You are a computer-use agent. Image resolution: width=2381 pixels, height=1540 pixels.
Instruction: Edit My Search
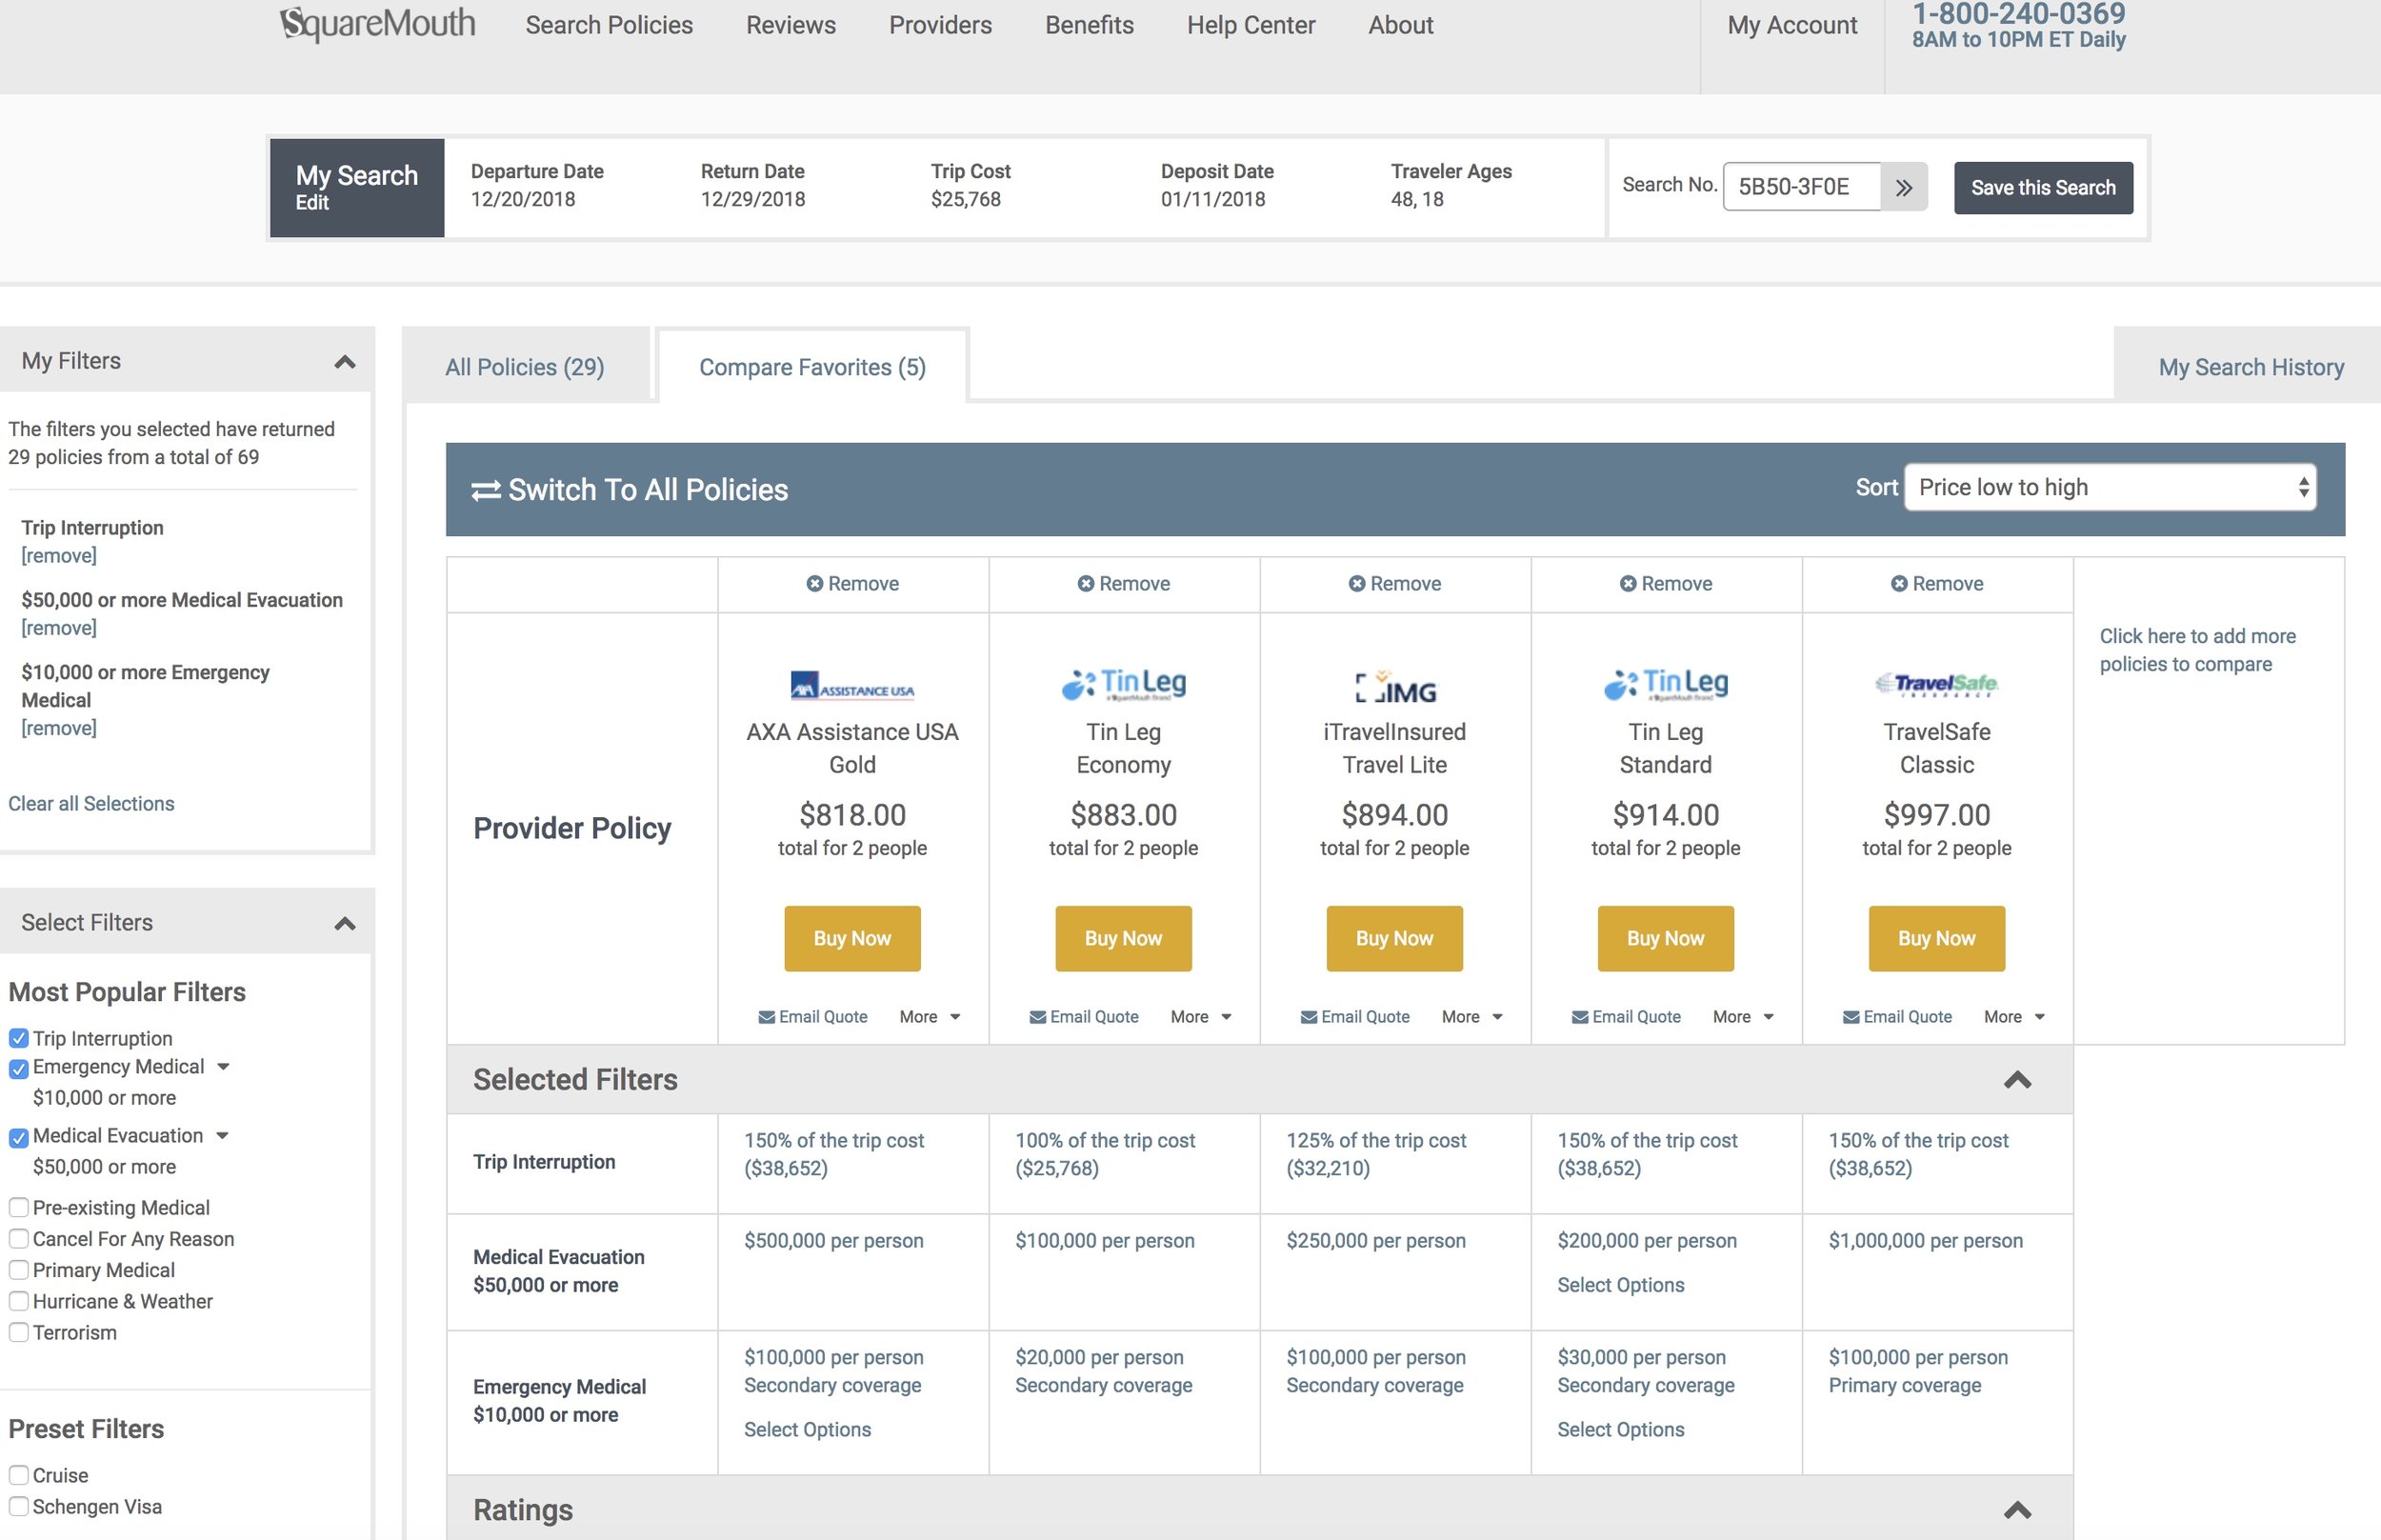pyautogui.click(x=312, y=203)
